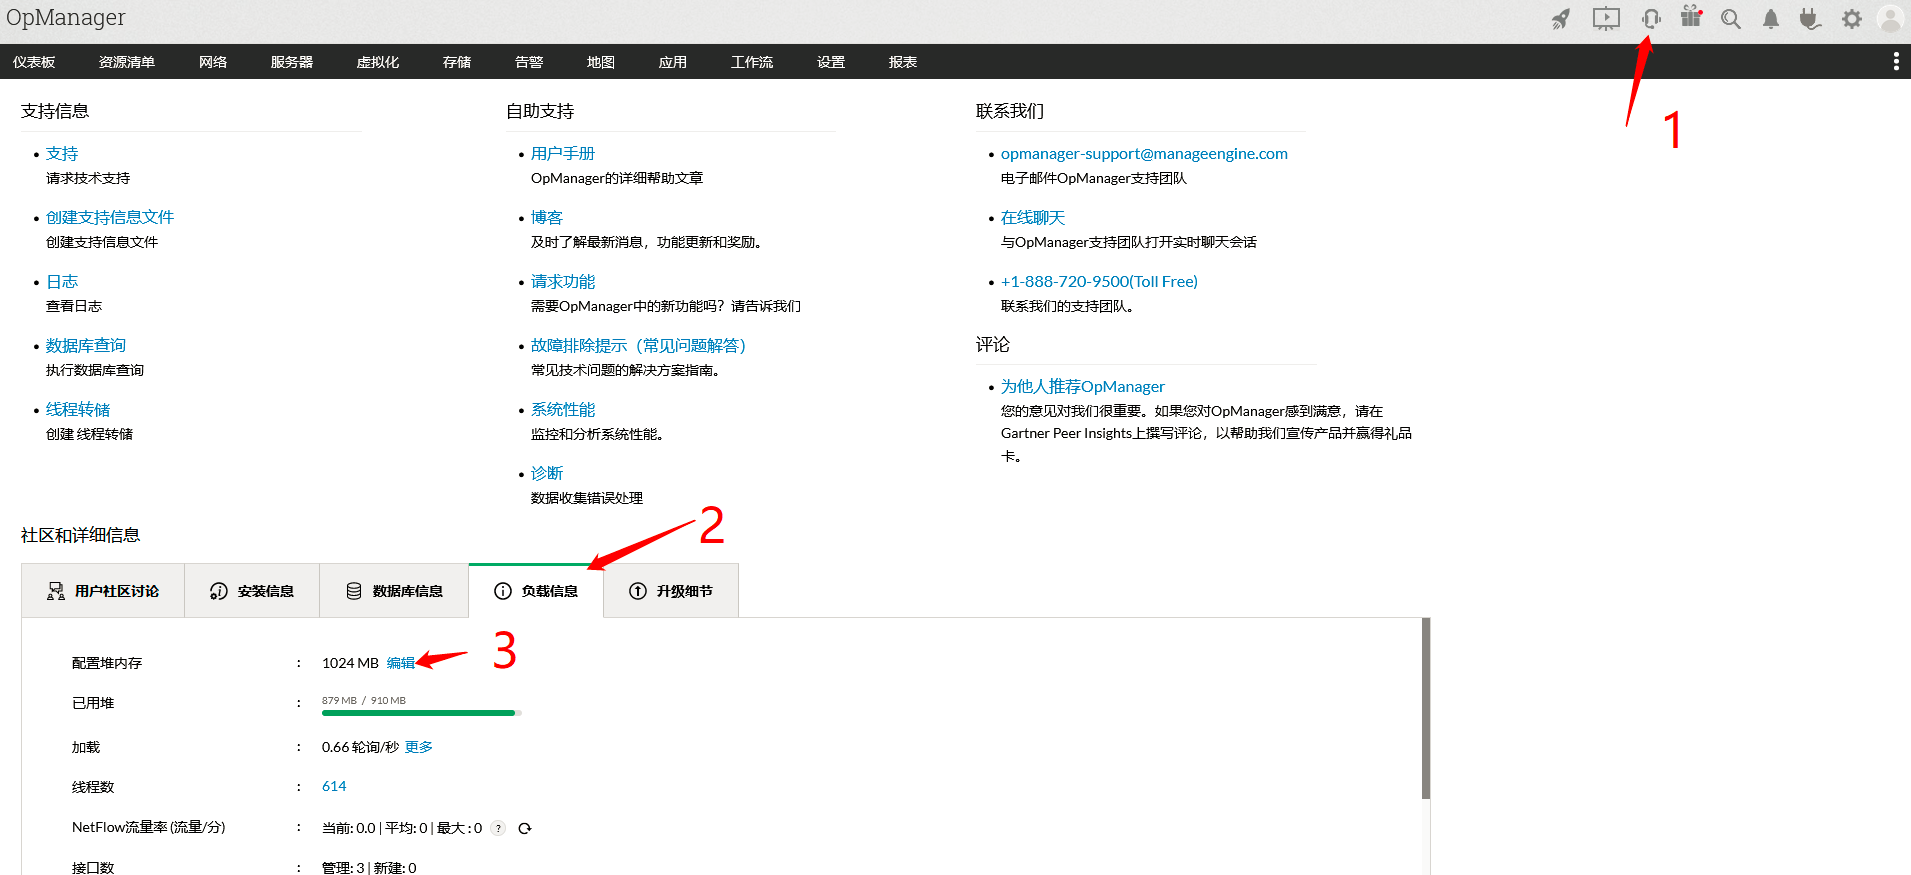Open the 设置 menu
This screenshot has height=875, width=1911.
click(831, 62)
